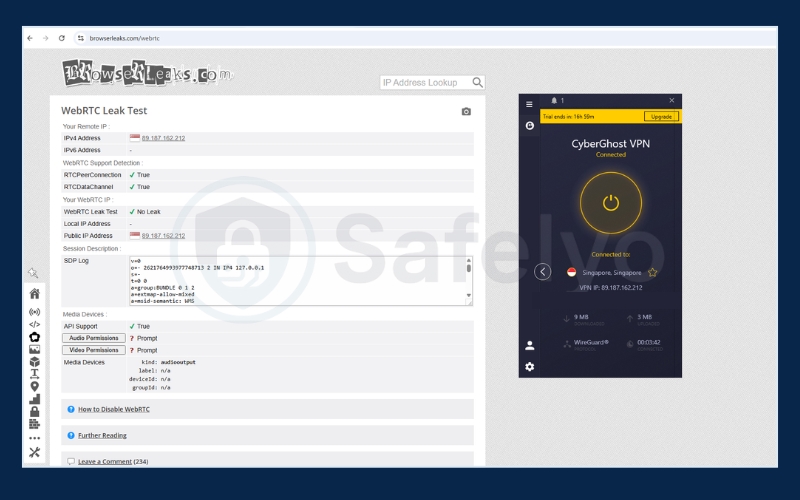
Task: Click the CyberGhost ghost logo icon
Action: (x=530, y=126)
